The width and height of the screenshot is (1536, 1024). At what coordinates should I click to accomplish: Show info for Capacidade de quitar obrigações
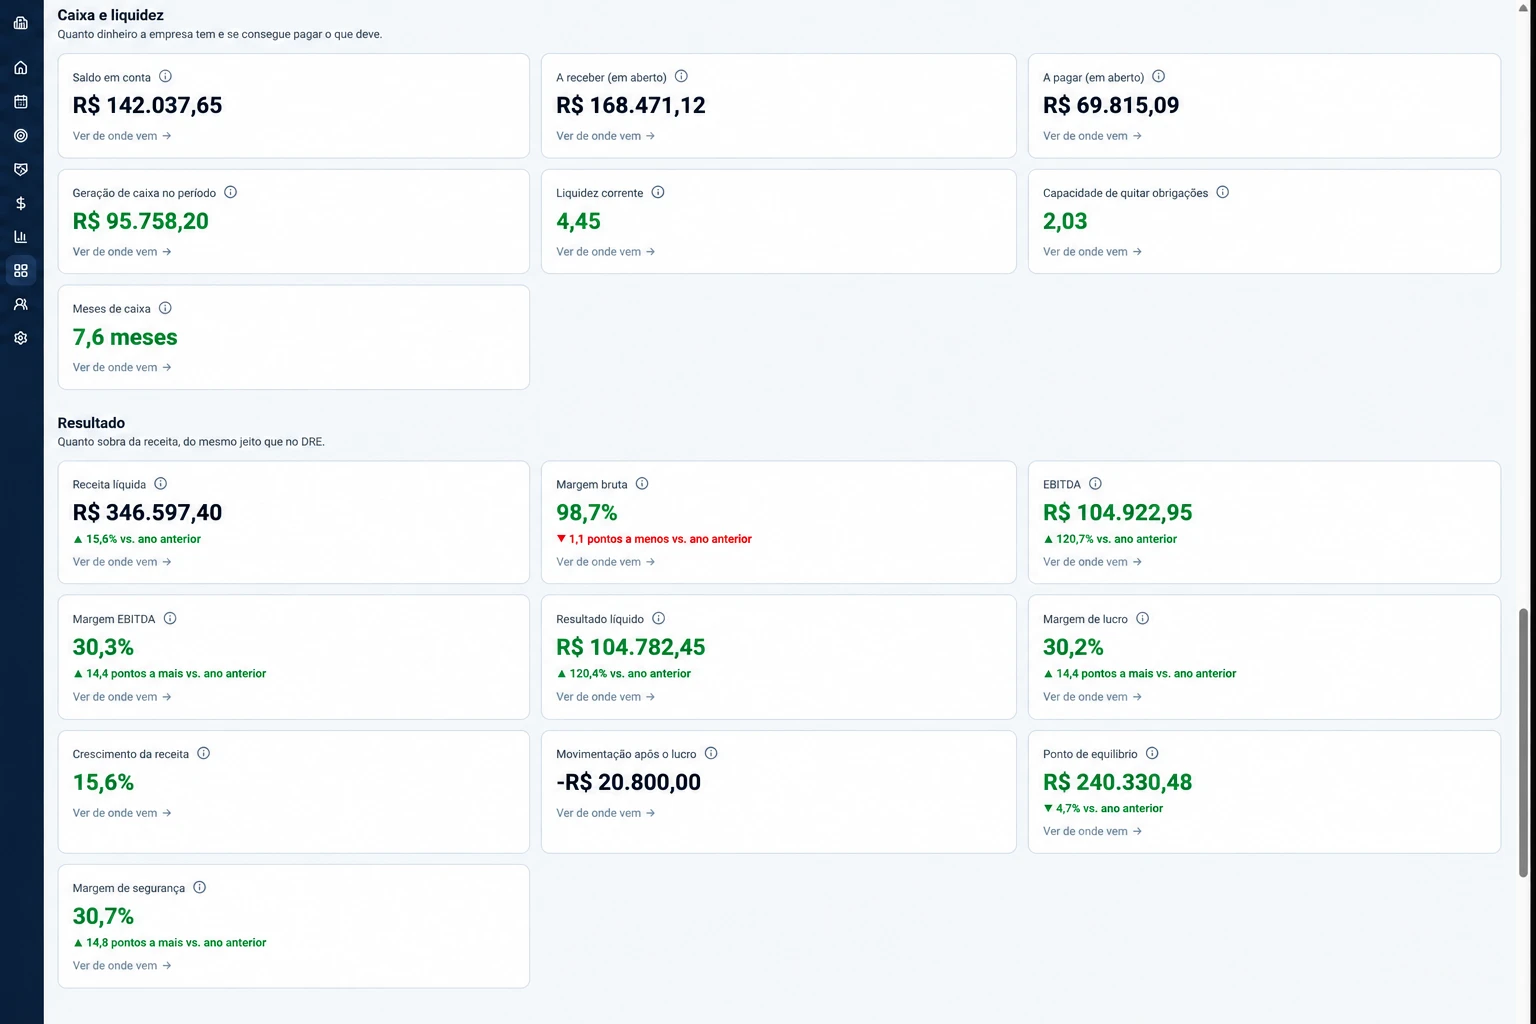coord(1222,192)
